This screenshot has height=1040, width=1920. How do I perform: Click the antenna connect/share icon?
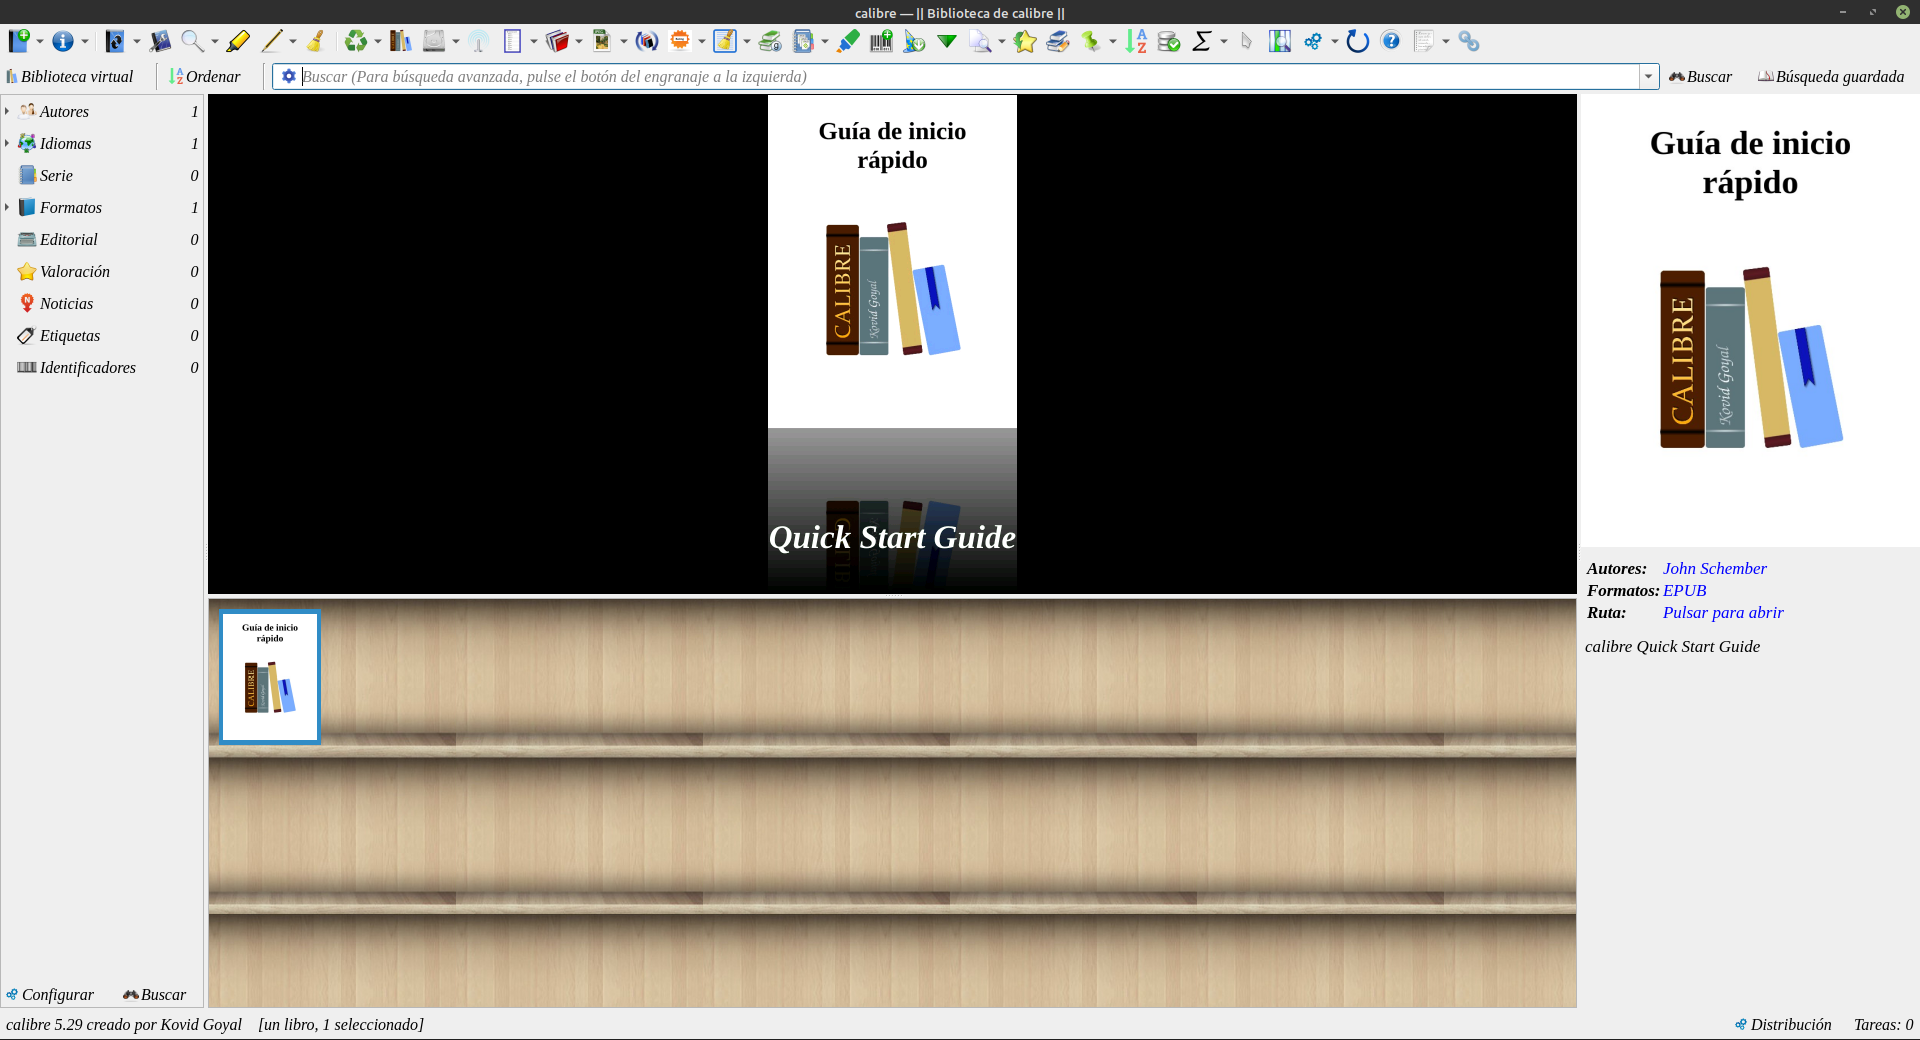[x=479, y=41]
